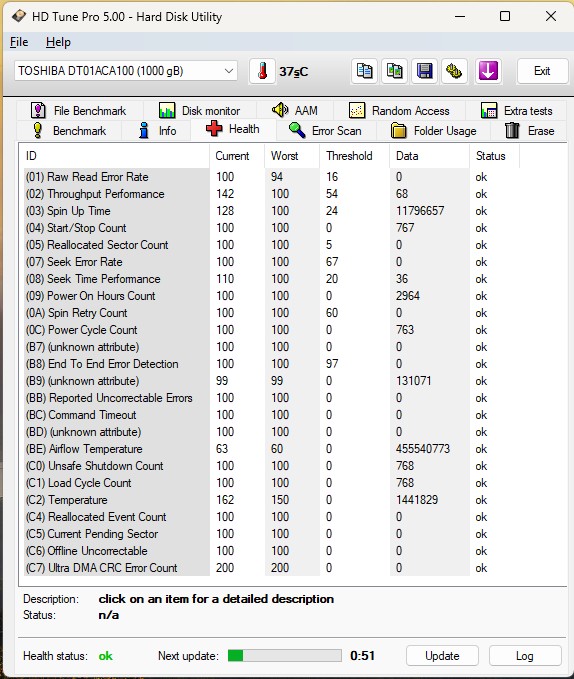Click the HD Tune Pro title bar icon

[18, 16]
